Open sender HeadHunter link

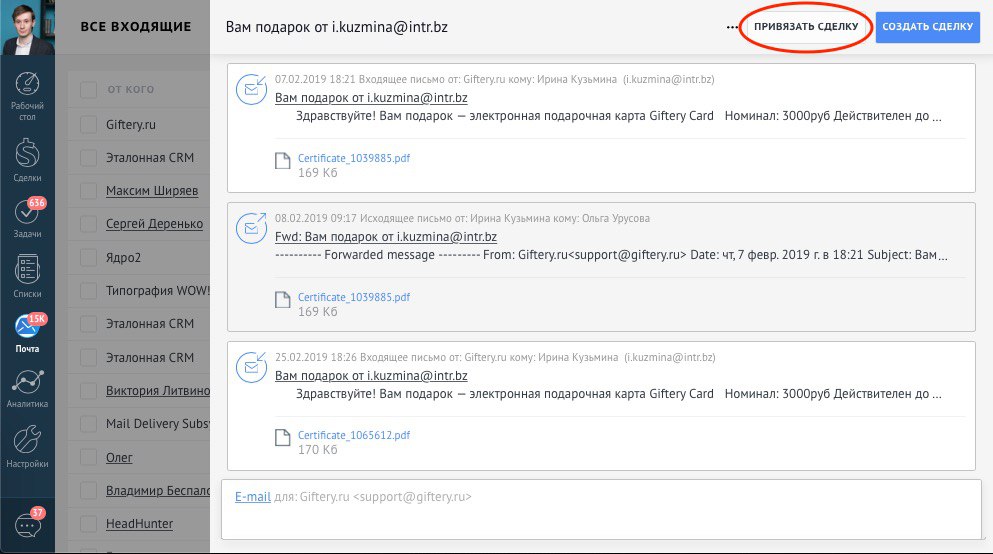139,524
